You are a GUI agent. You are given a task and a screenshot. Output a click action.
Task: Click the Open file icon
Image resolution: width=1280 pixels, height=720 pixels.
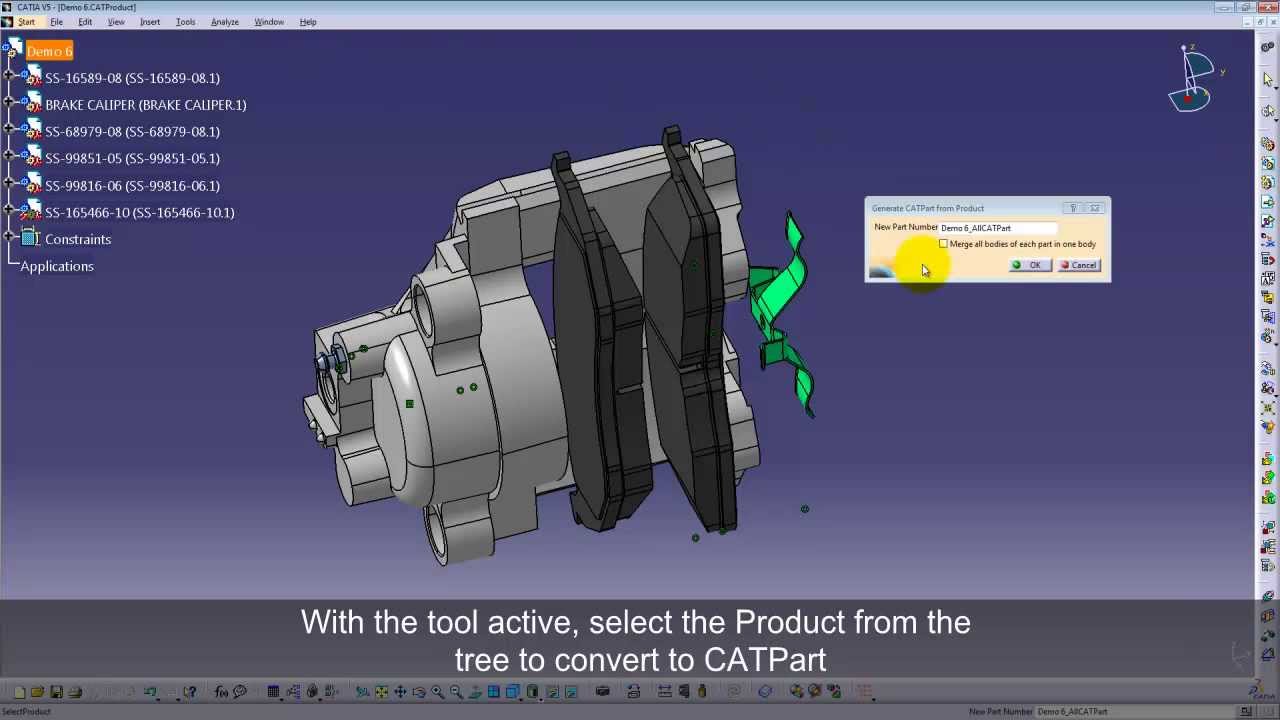[37, 691]
